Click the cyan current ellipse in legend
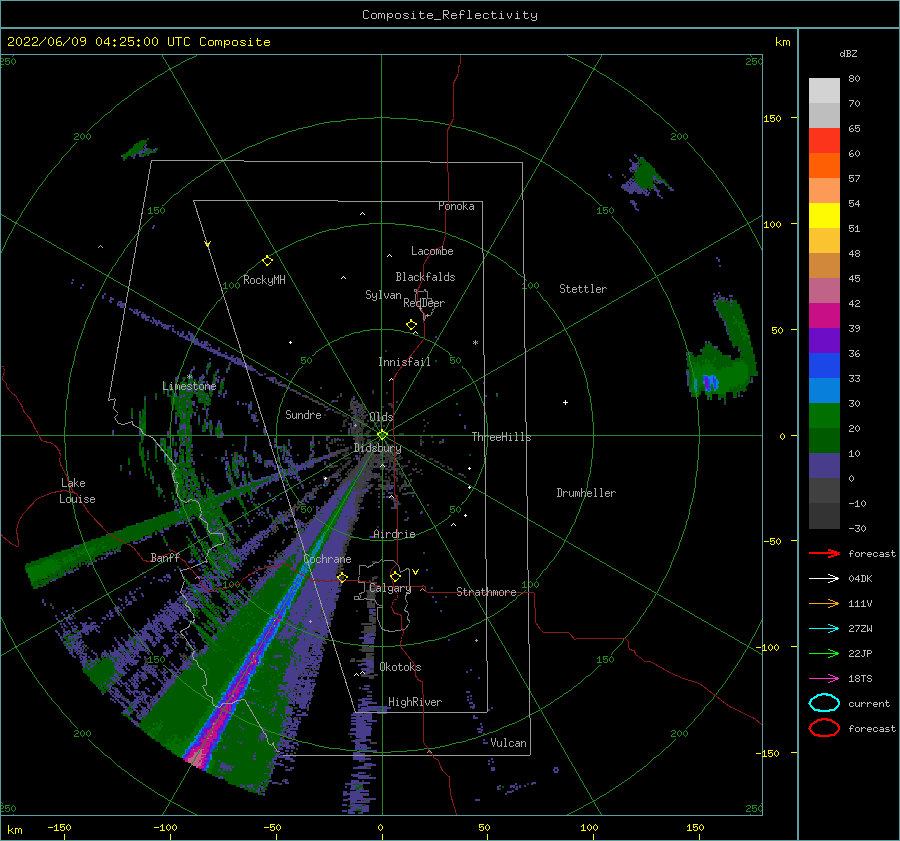This screenshot has width=900, height=841. pos(824,703)
